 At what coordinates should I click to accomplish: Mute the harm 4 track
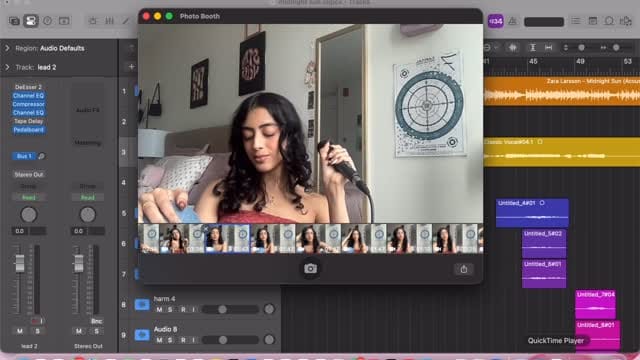click(159, 309)
